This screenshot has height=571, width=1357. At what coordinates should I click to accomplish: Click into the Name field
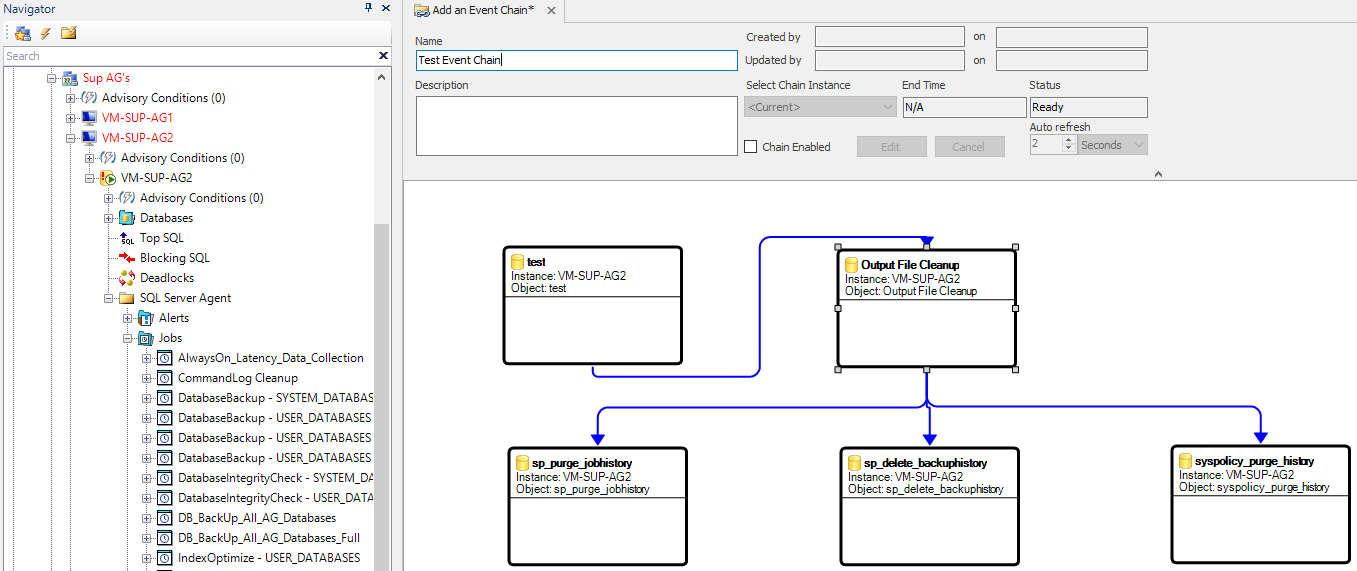tap(576, 60)
